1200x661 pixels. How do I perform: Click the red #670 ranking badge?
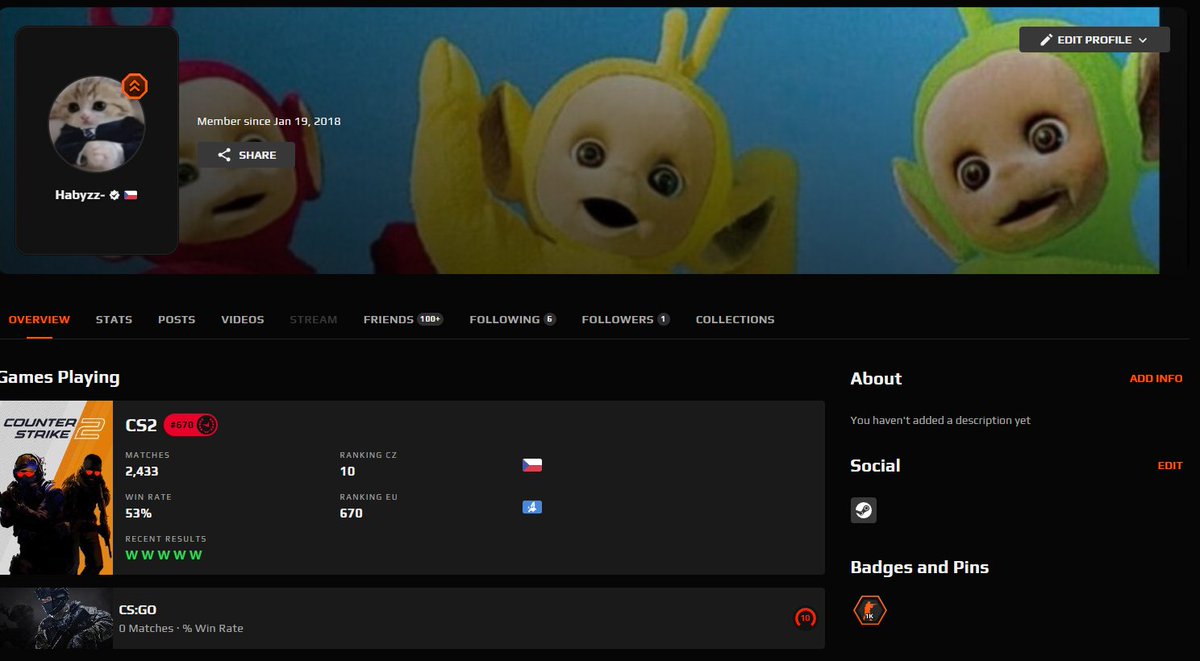pos(191,425)
